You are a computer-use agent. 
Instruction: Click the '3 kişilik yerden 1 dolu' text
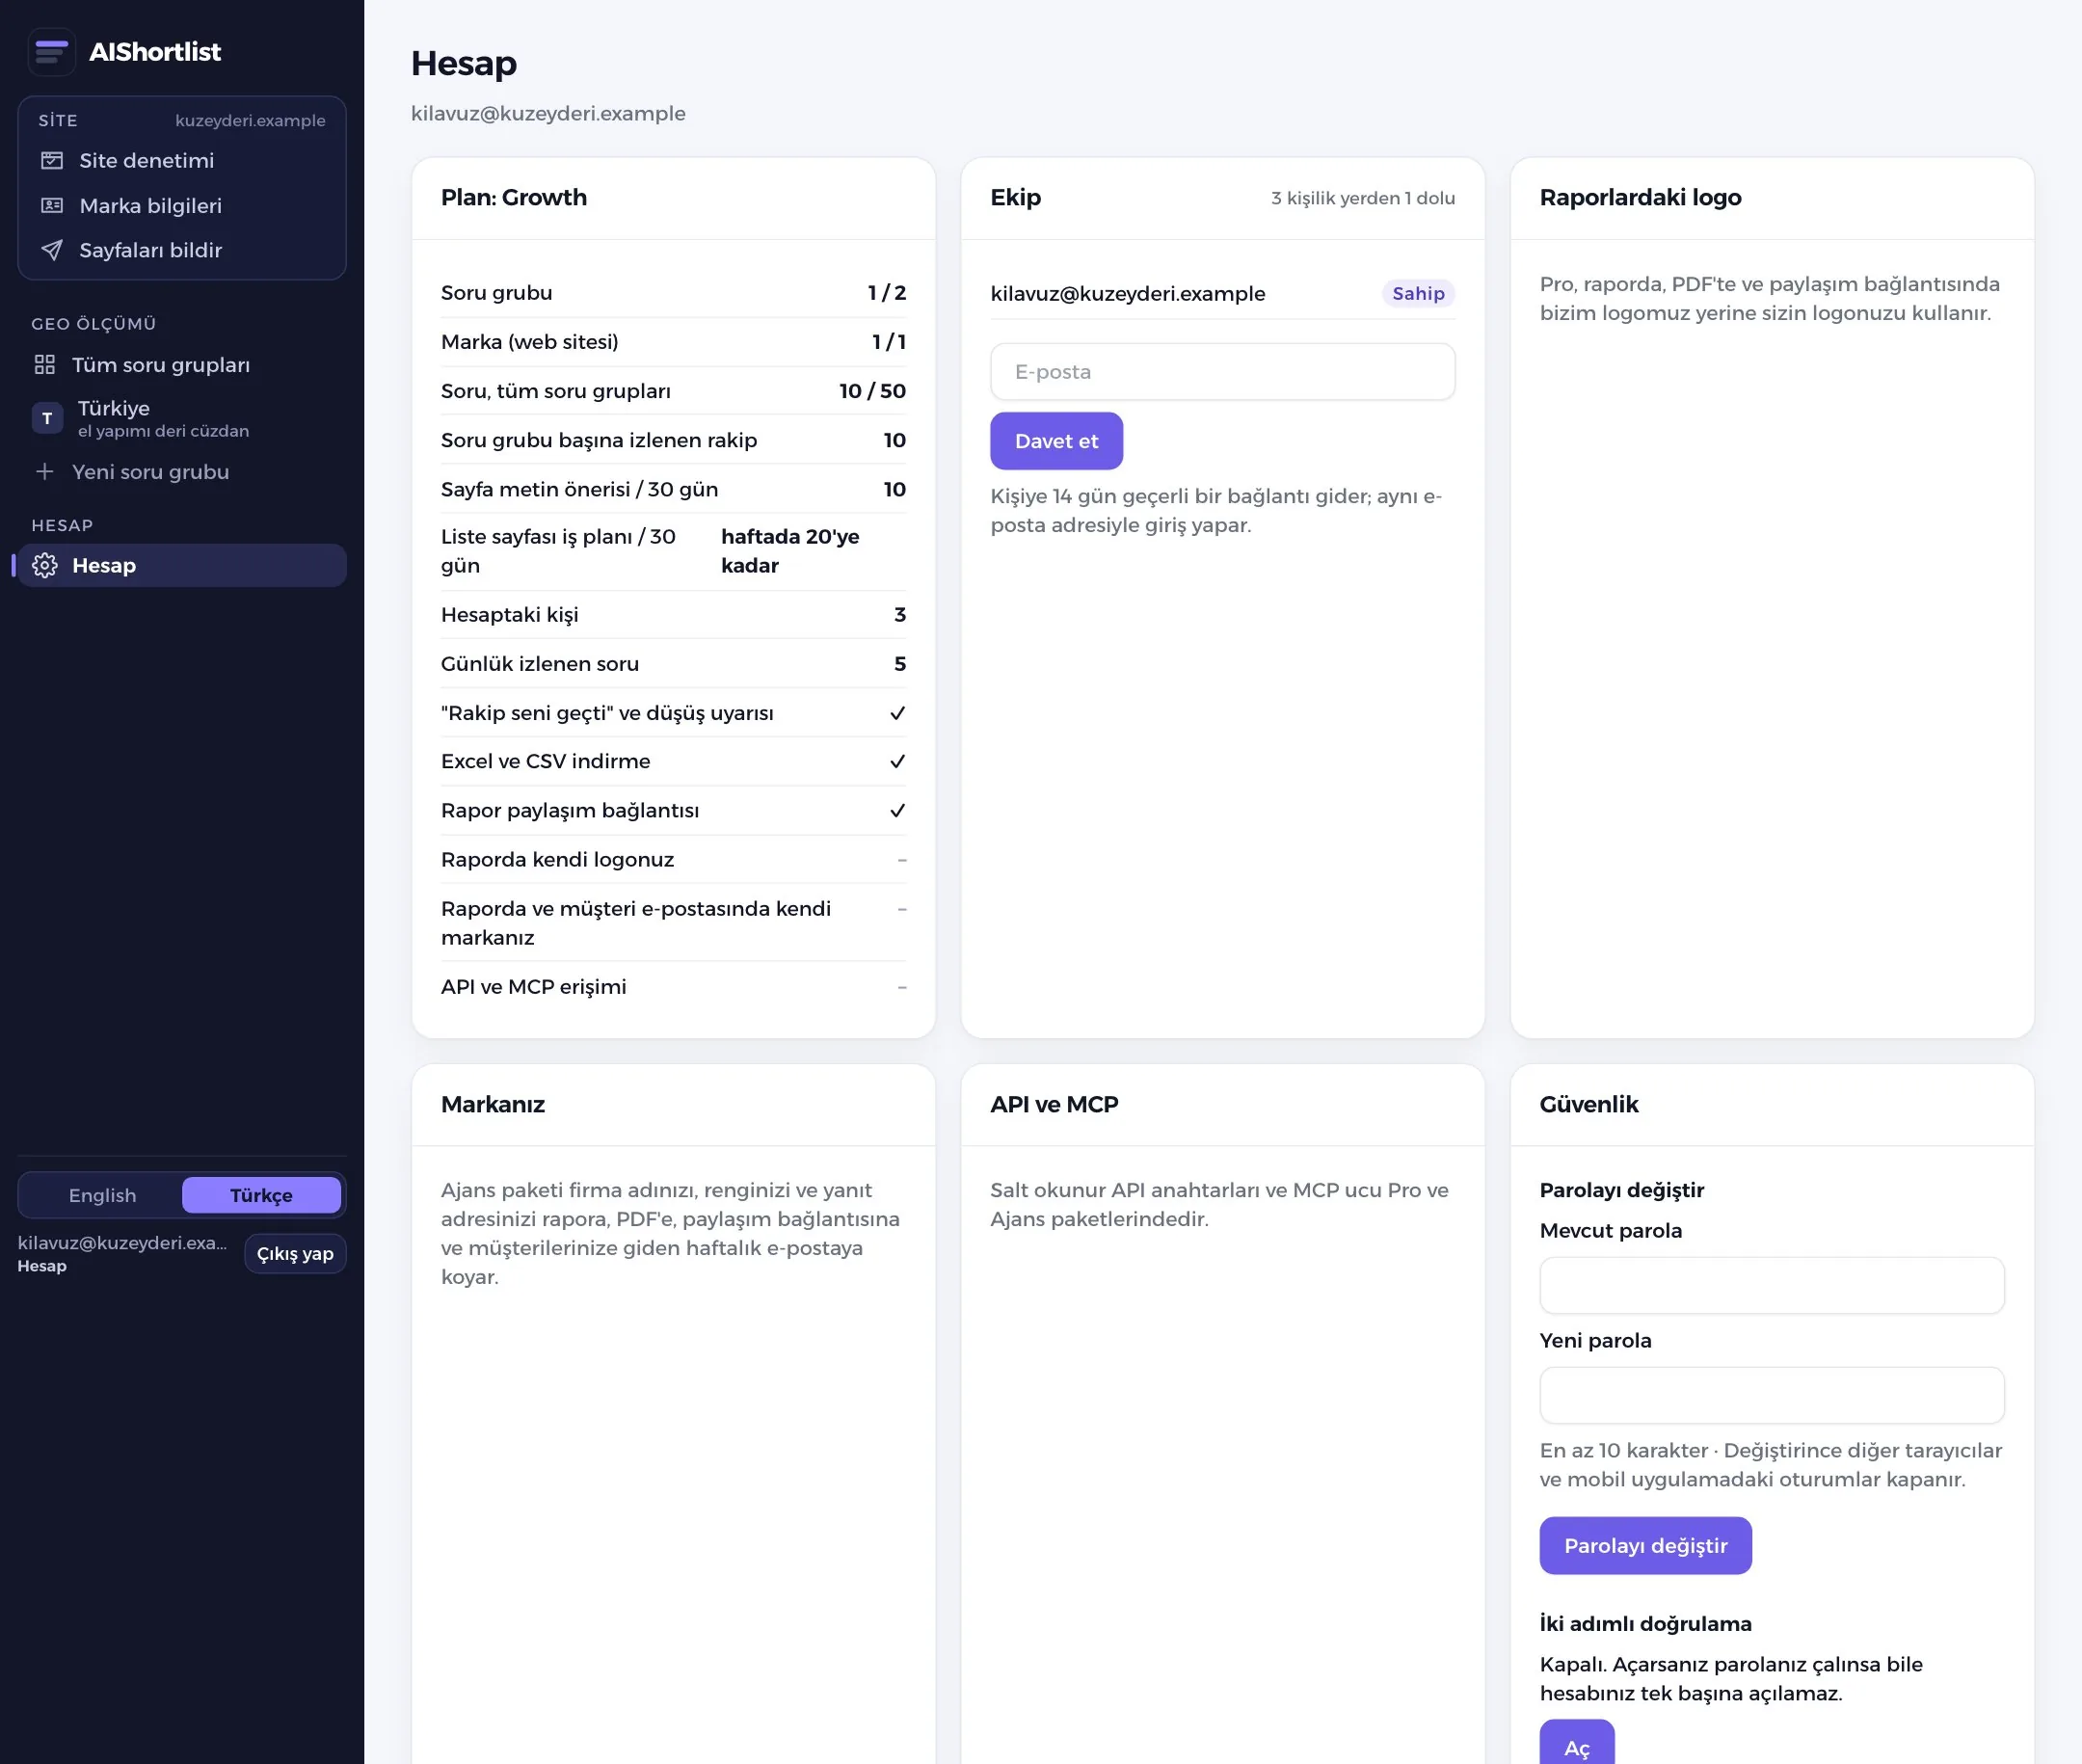[x=1362, y=198]
